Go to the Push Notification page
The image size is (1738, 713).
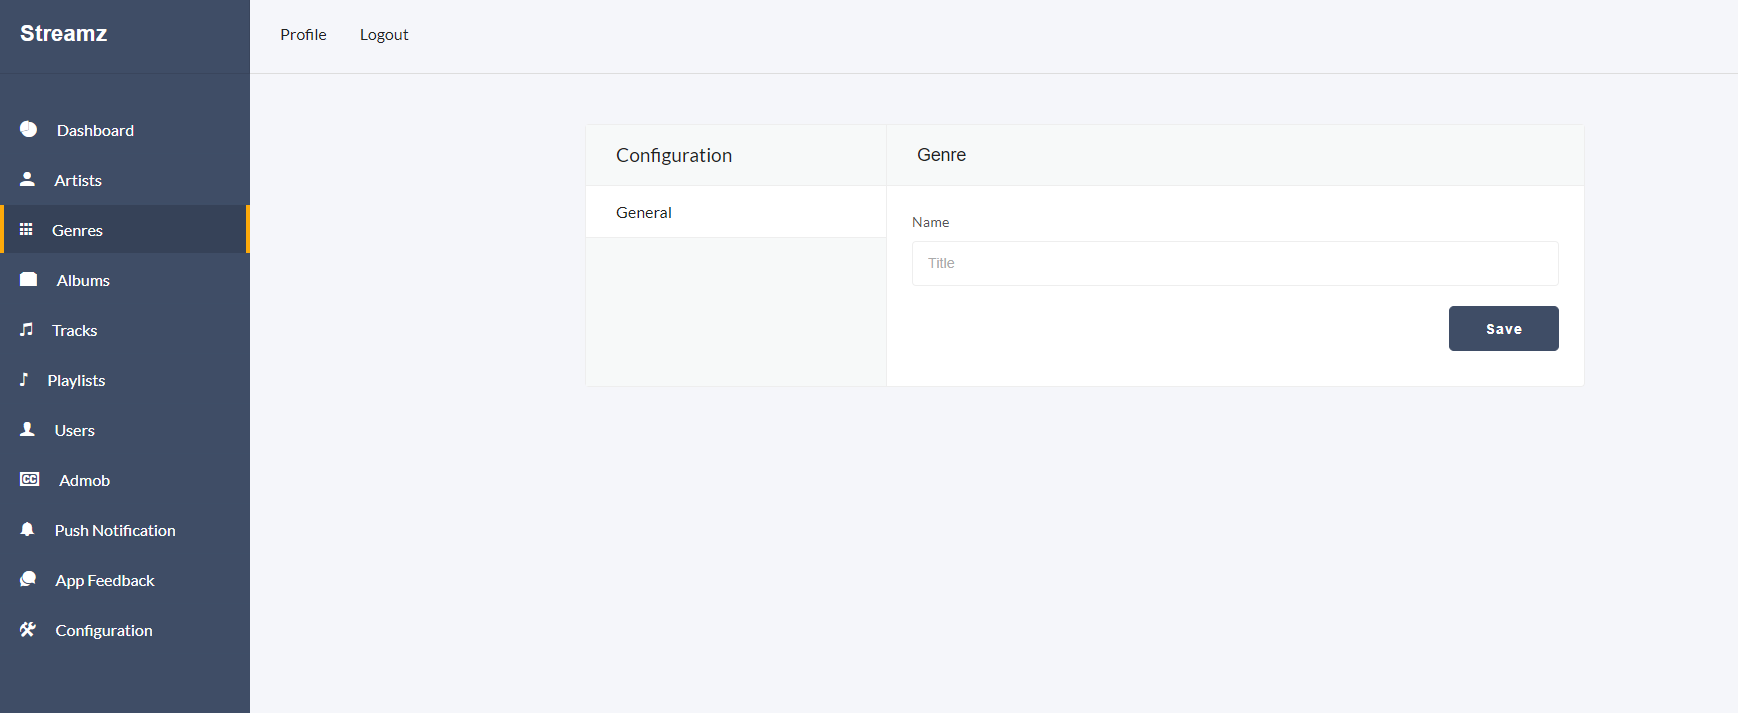115,531
